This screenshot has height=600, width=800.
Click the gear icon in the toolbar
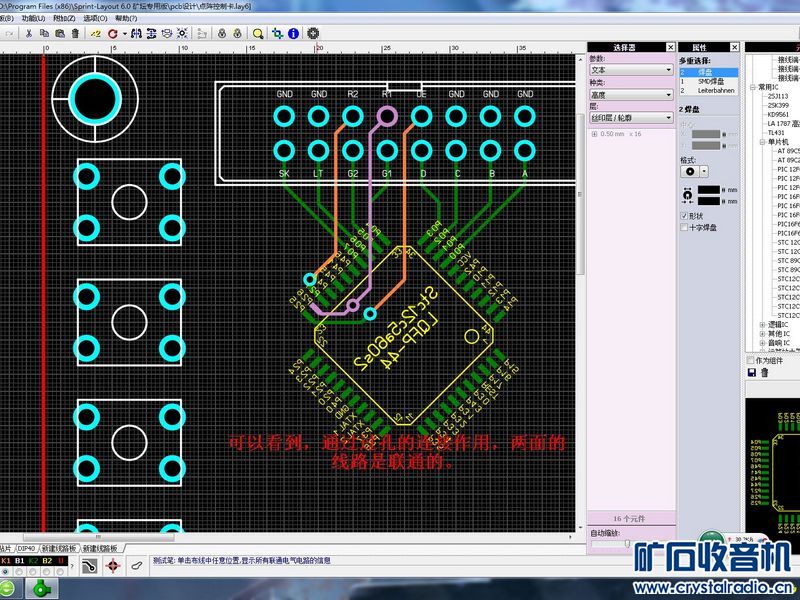coord(314,33)
